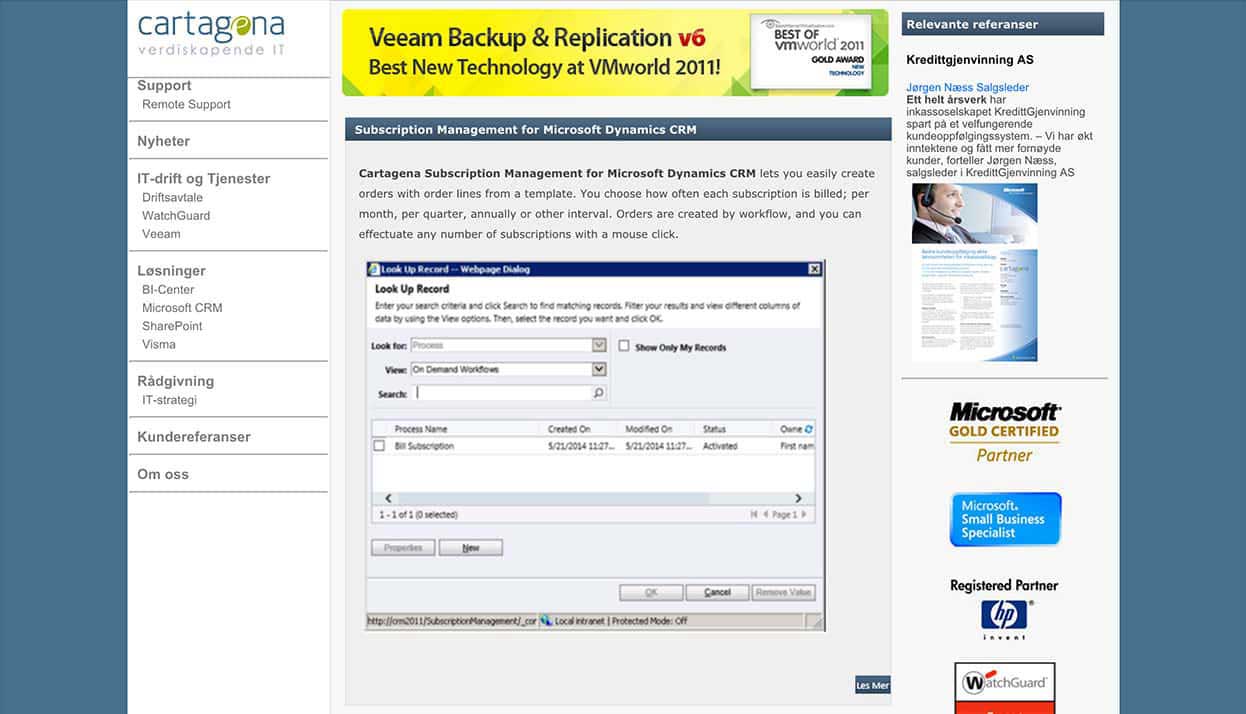Click the Les Mer button
This screenshot has width=1246, height=714.
872,685
